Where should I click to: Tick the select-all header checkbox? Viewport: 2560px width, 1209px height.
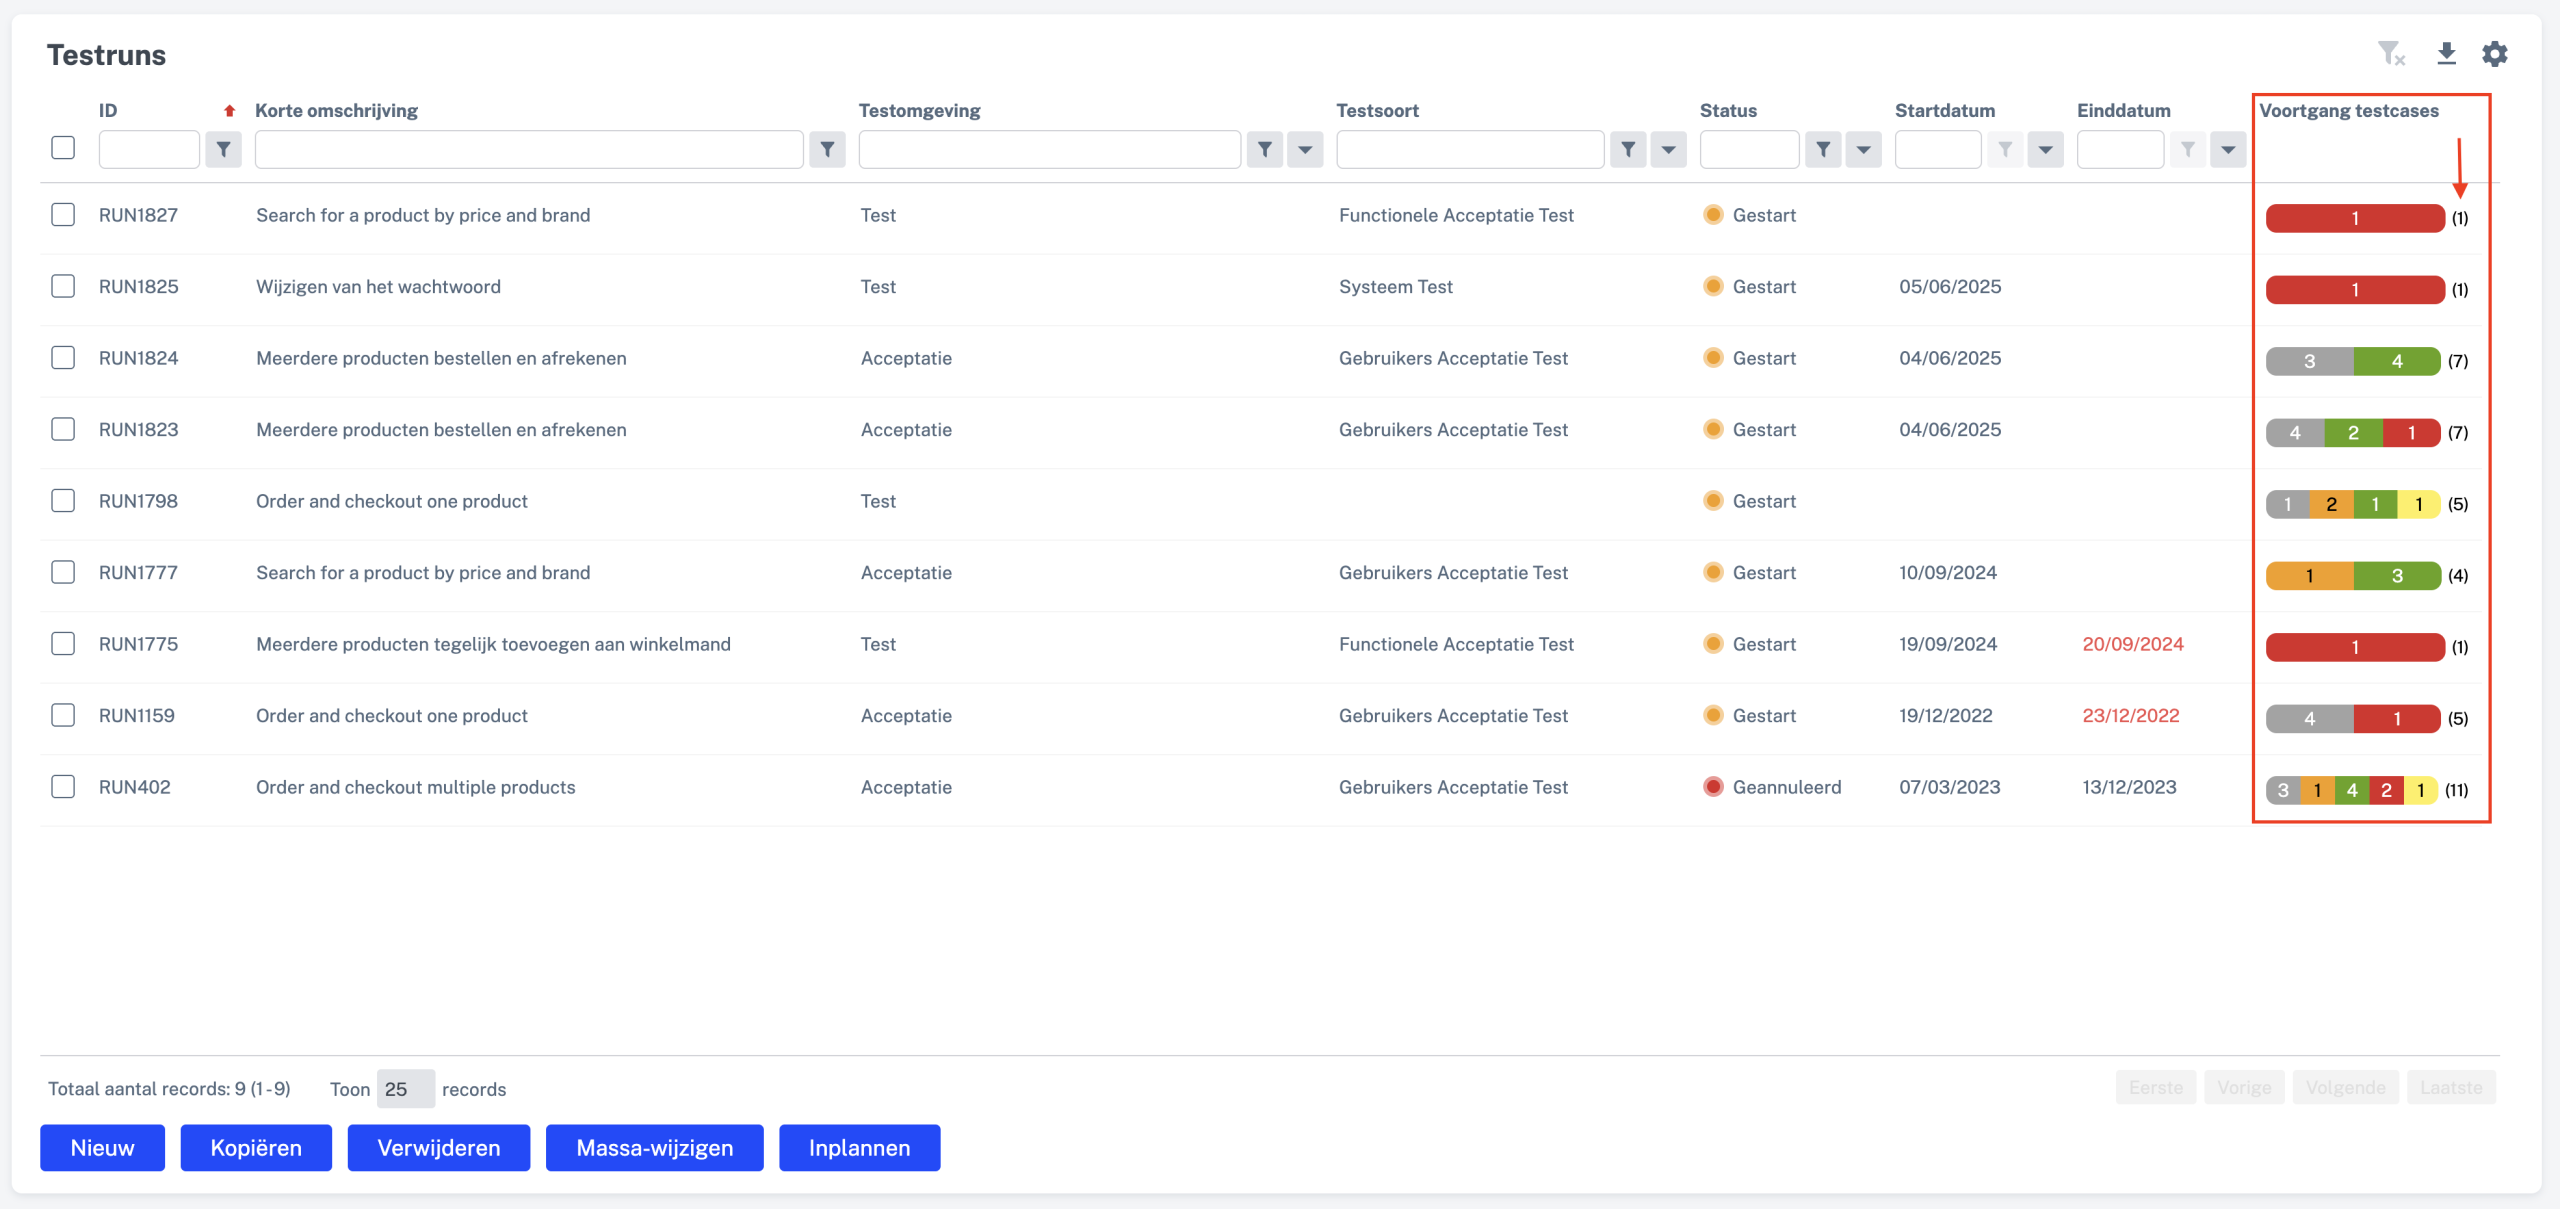63,148
